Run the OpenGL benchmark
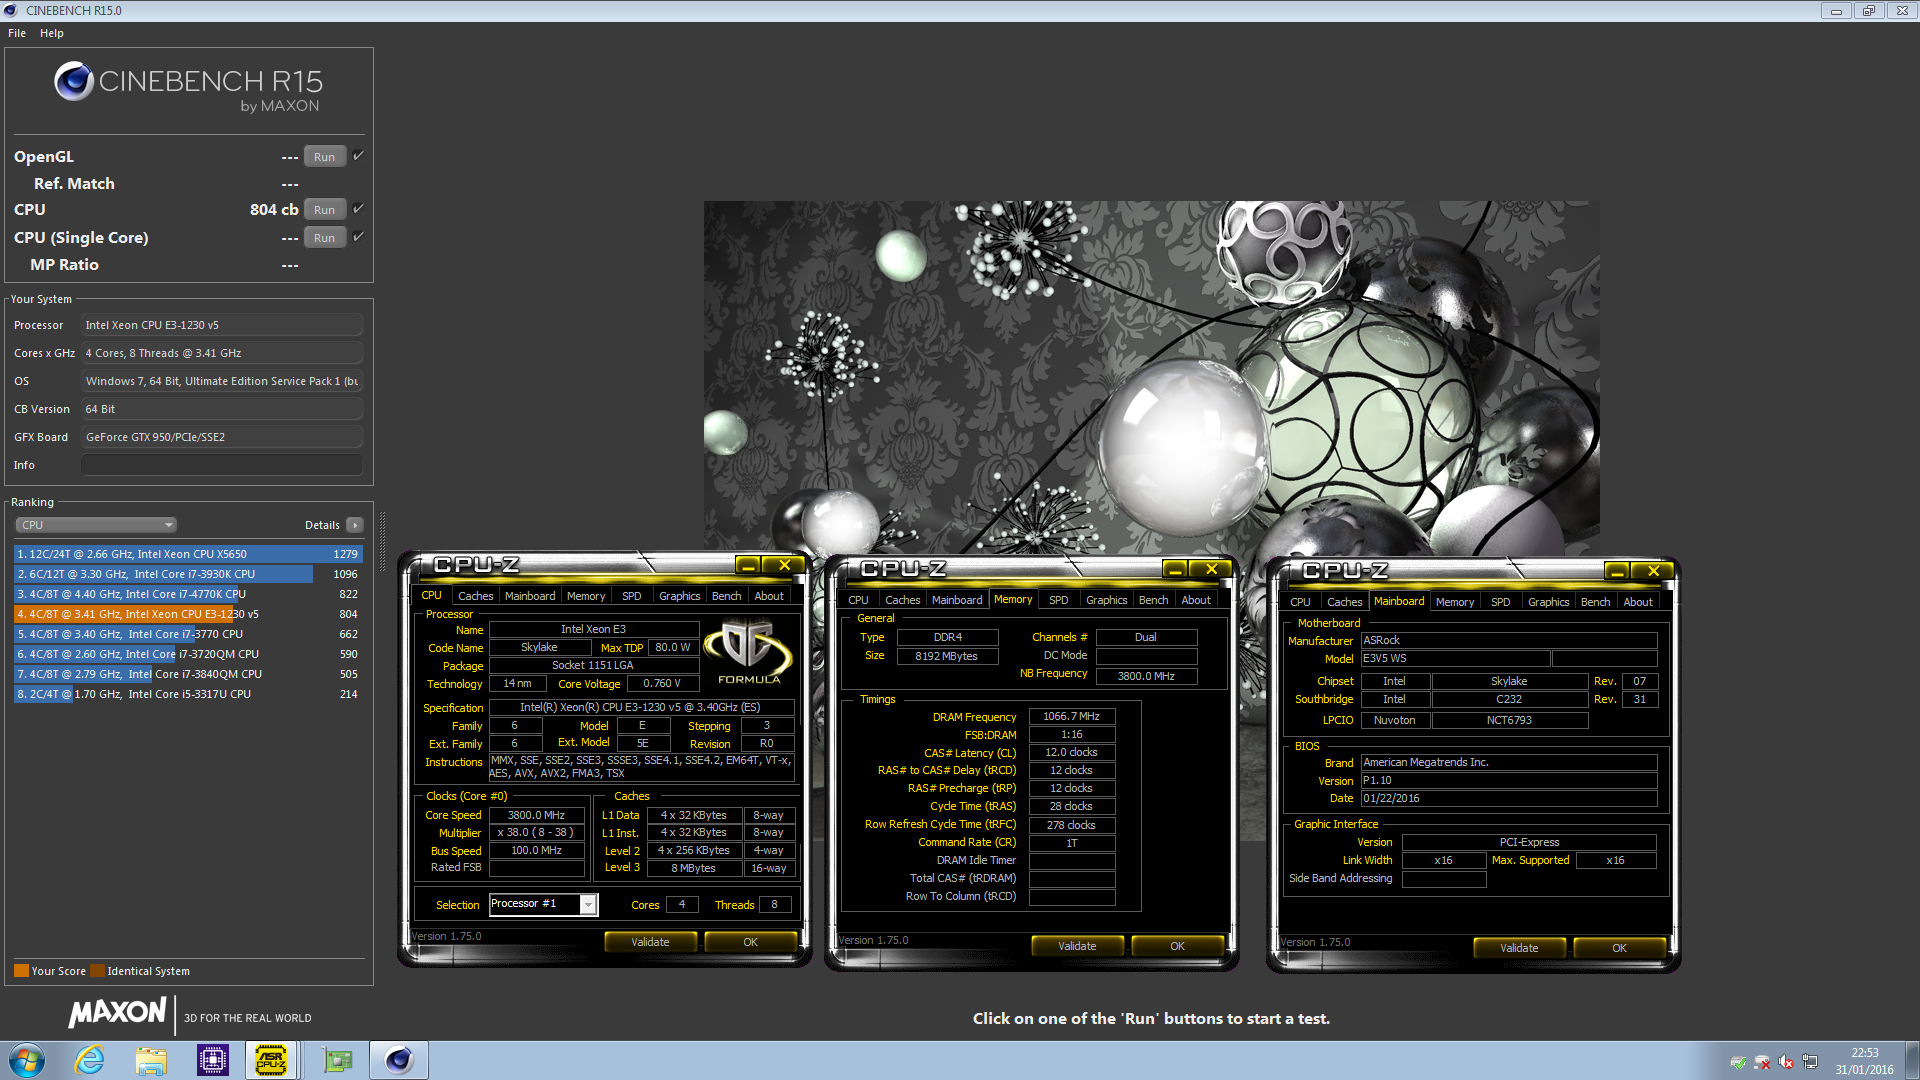Screen dimensions: 1920x1080 pyautogui.click(x=325, y=157)
